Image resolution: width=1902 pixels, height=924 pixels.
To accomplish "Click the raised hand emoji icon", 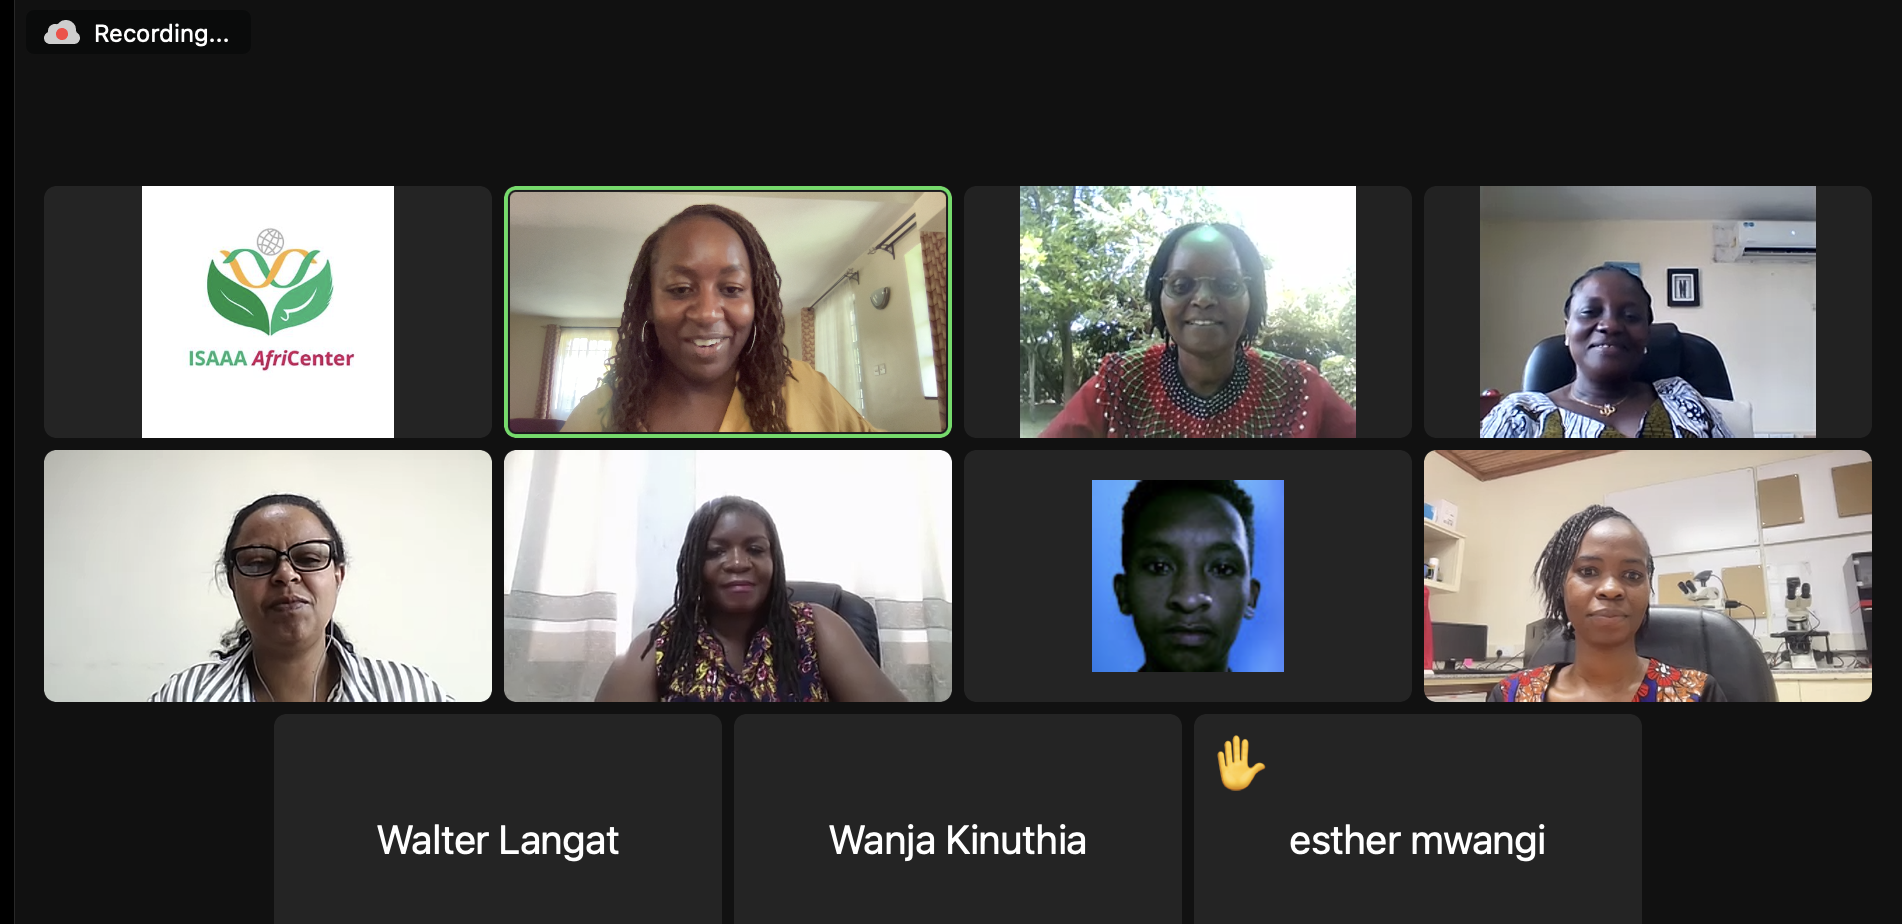I will (1240, 763).
